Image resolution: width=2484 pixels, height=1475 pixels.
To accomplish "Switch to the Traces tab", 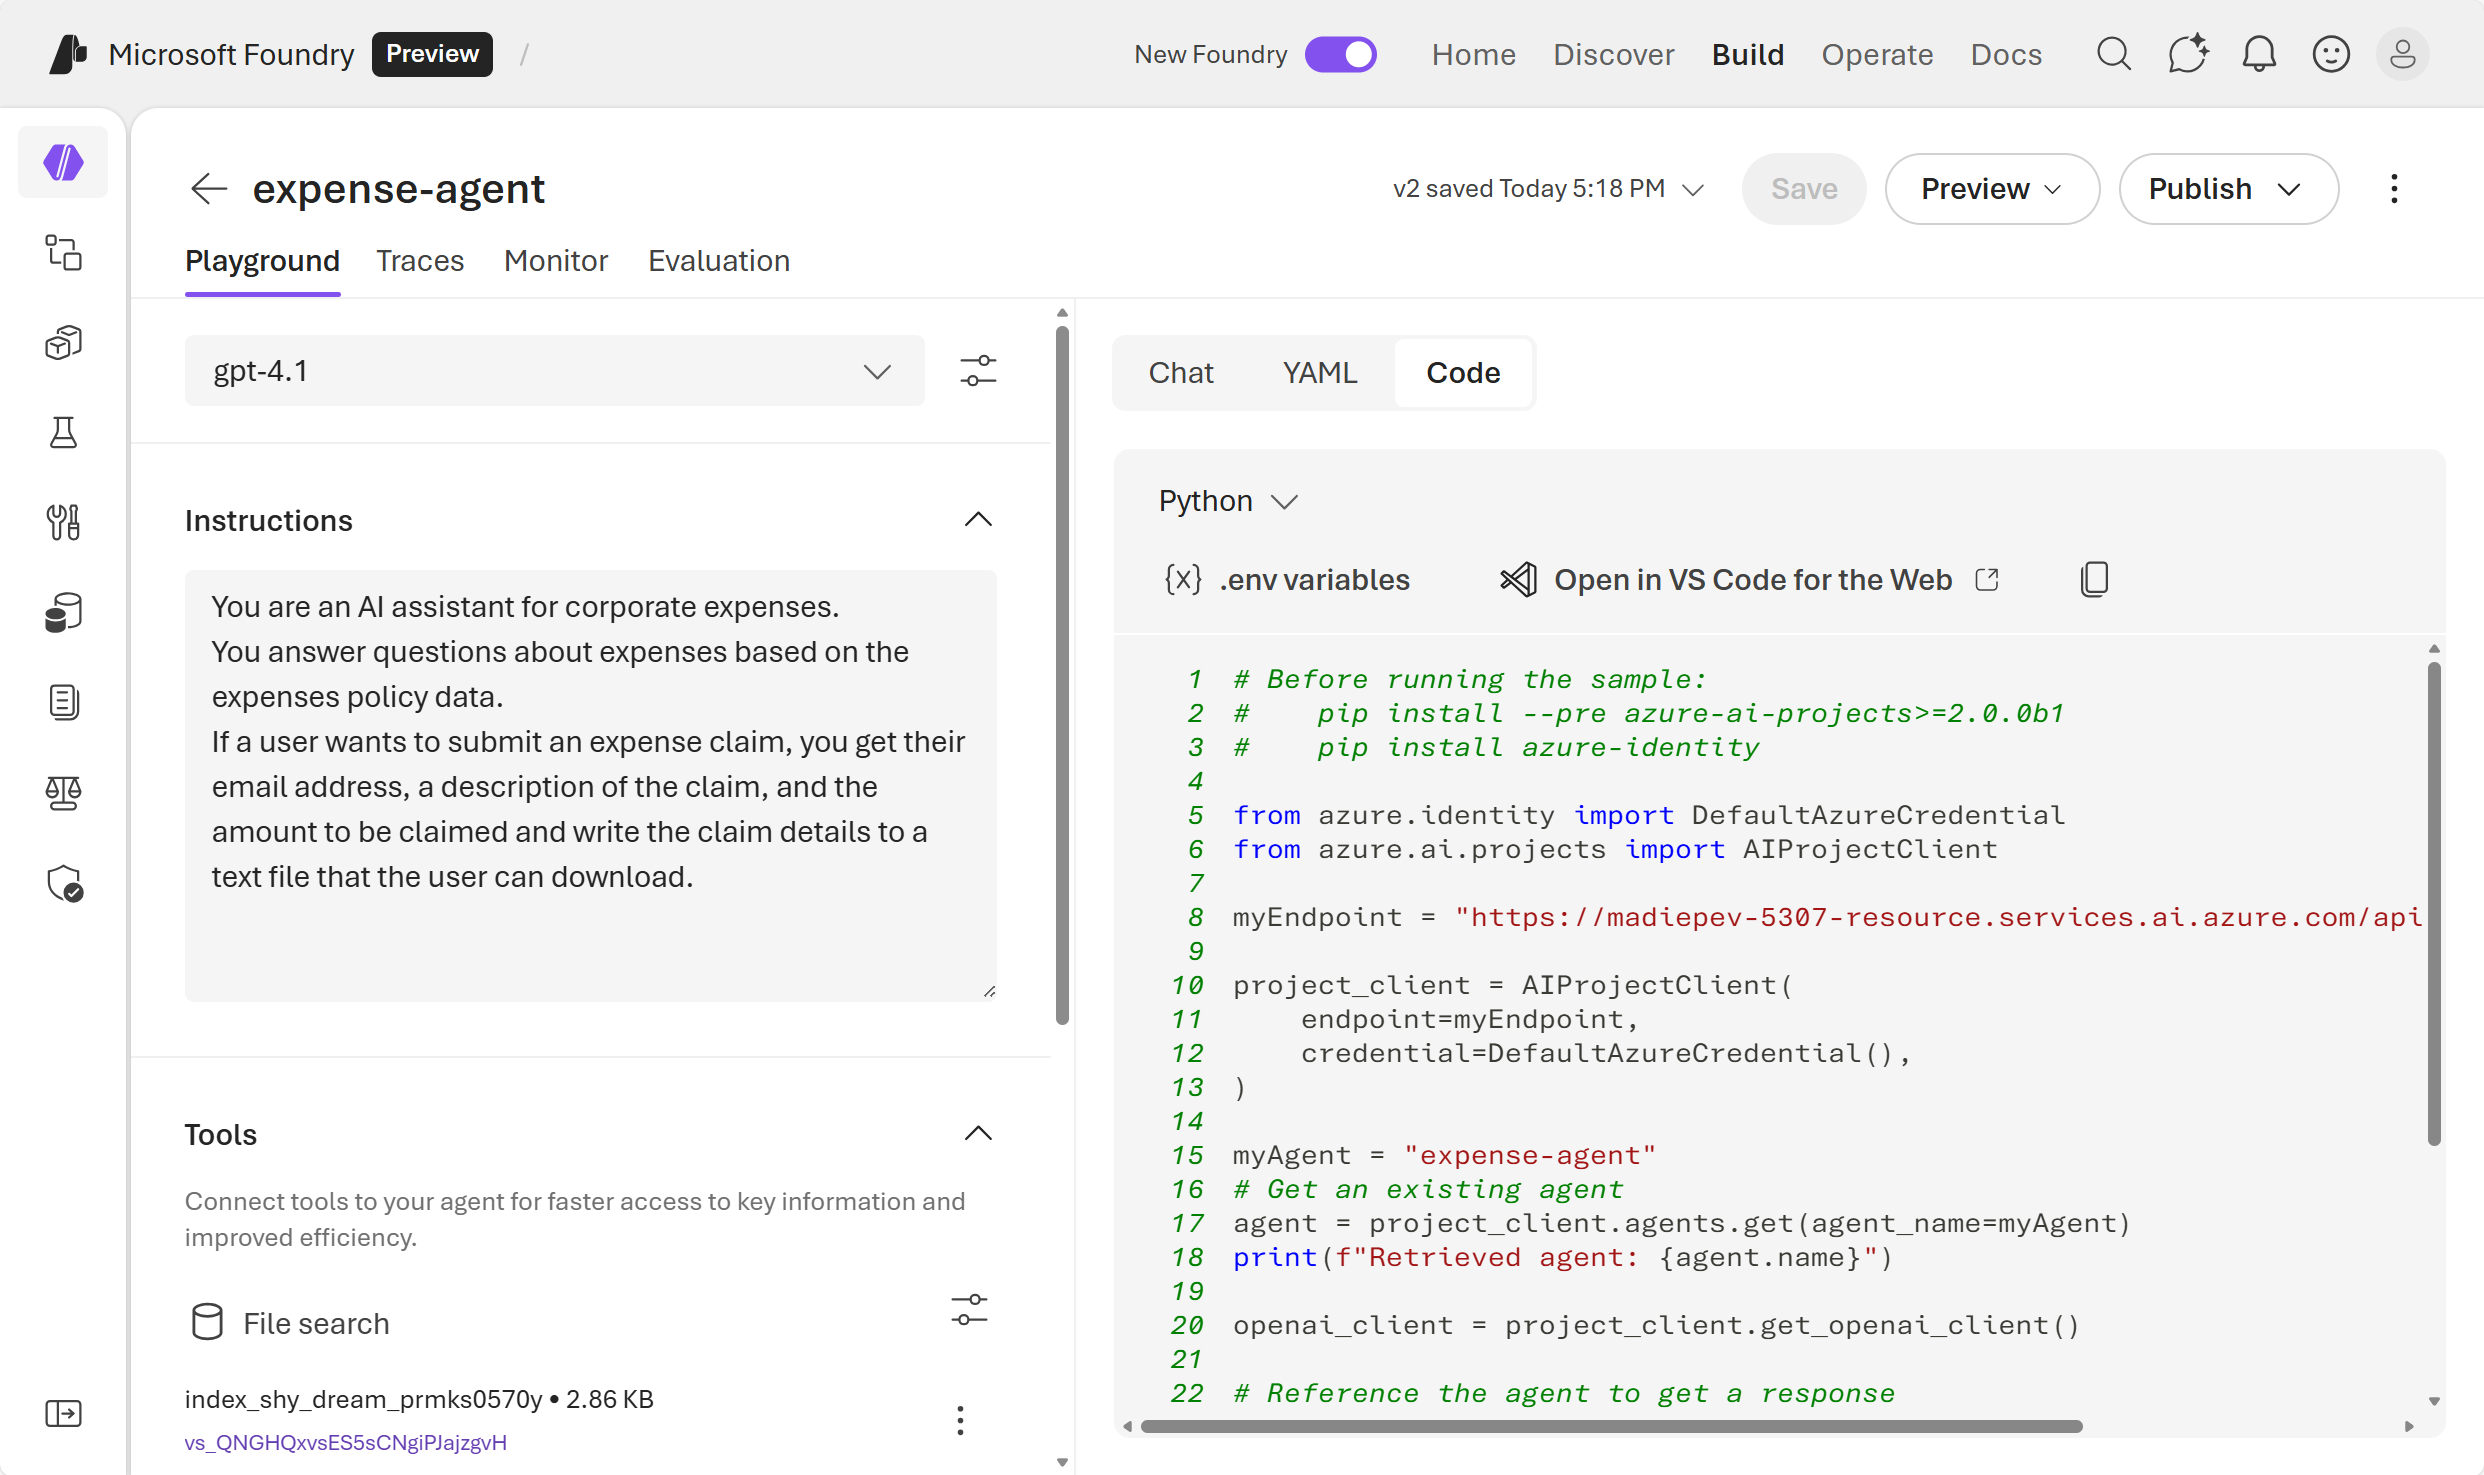I will point(419,260).
